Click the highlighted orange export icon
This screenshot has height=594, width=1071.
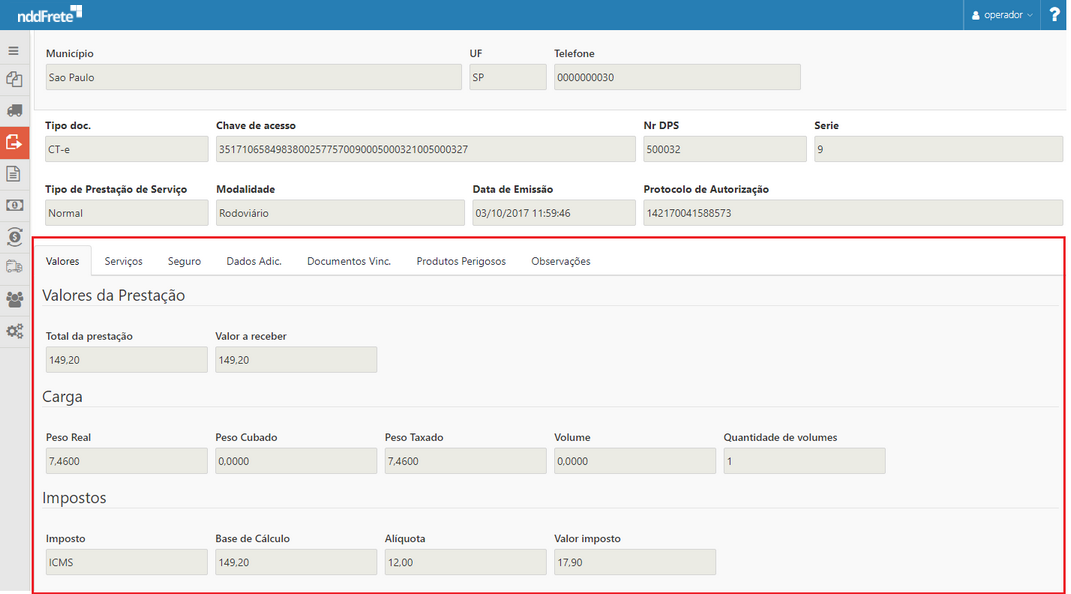pos(14,142)
